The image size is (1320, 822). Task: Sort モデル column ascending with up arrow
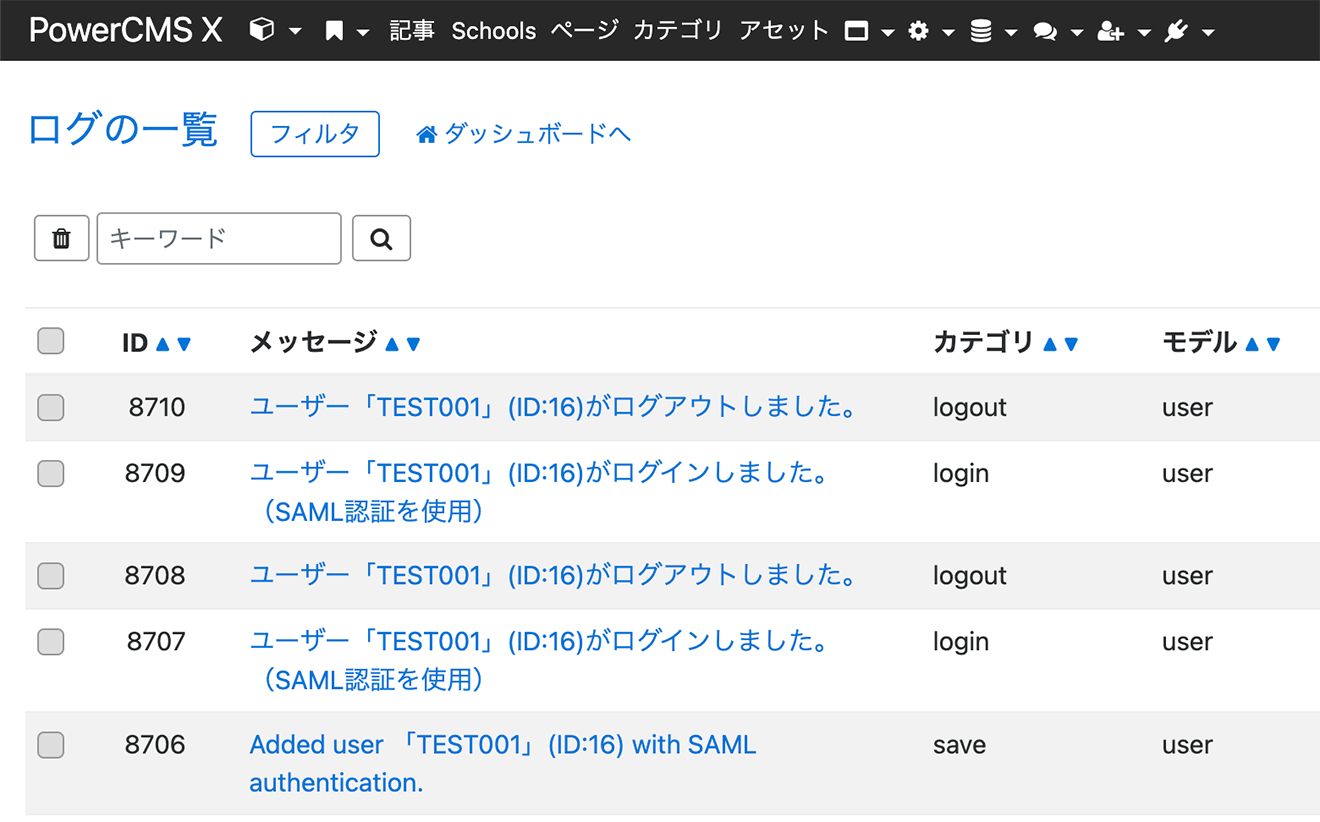tap(1251, 344)
